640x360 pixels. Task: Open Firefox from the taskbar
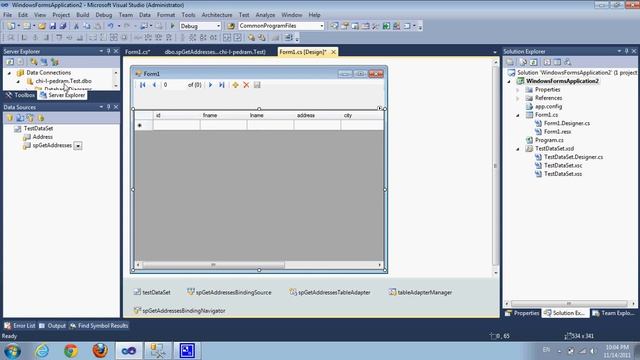[x=100, y=351]
